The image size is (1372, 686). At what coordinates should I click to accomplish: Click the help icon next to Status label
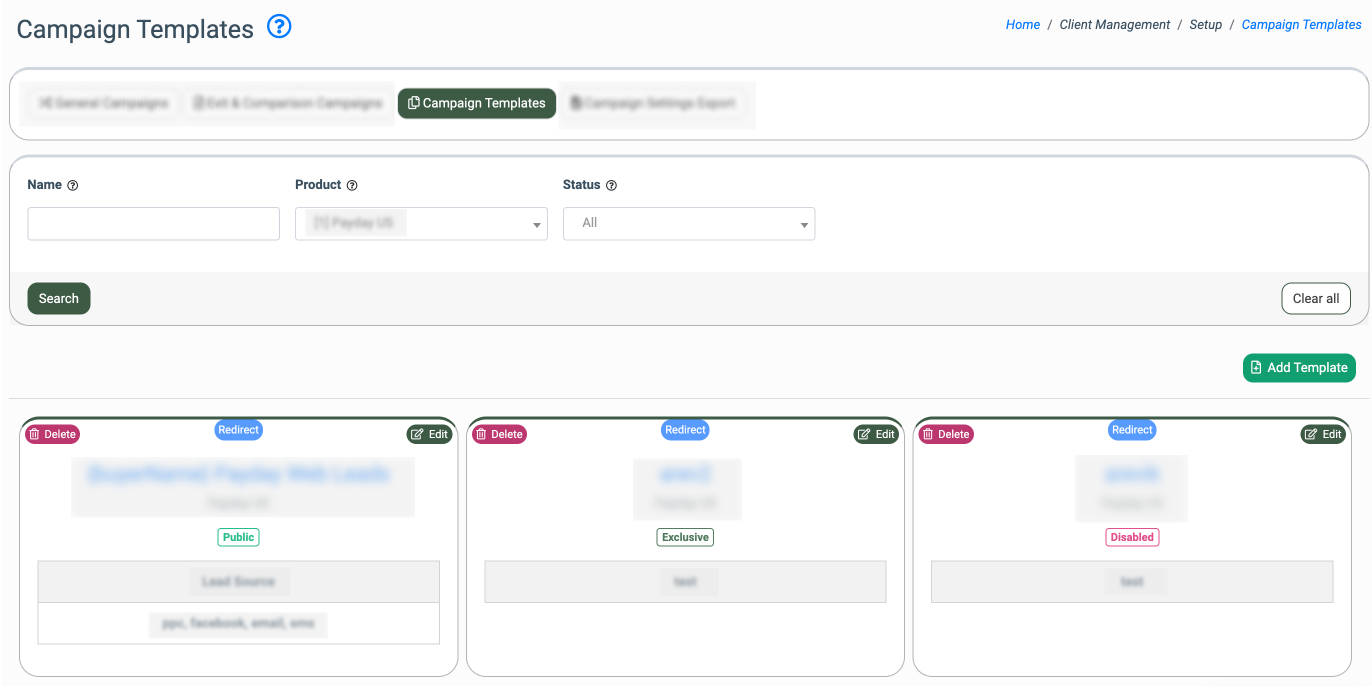[x=611, y=185]
